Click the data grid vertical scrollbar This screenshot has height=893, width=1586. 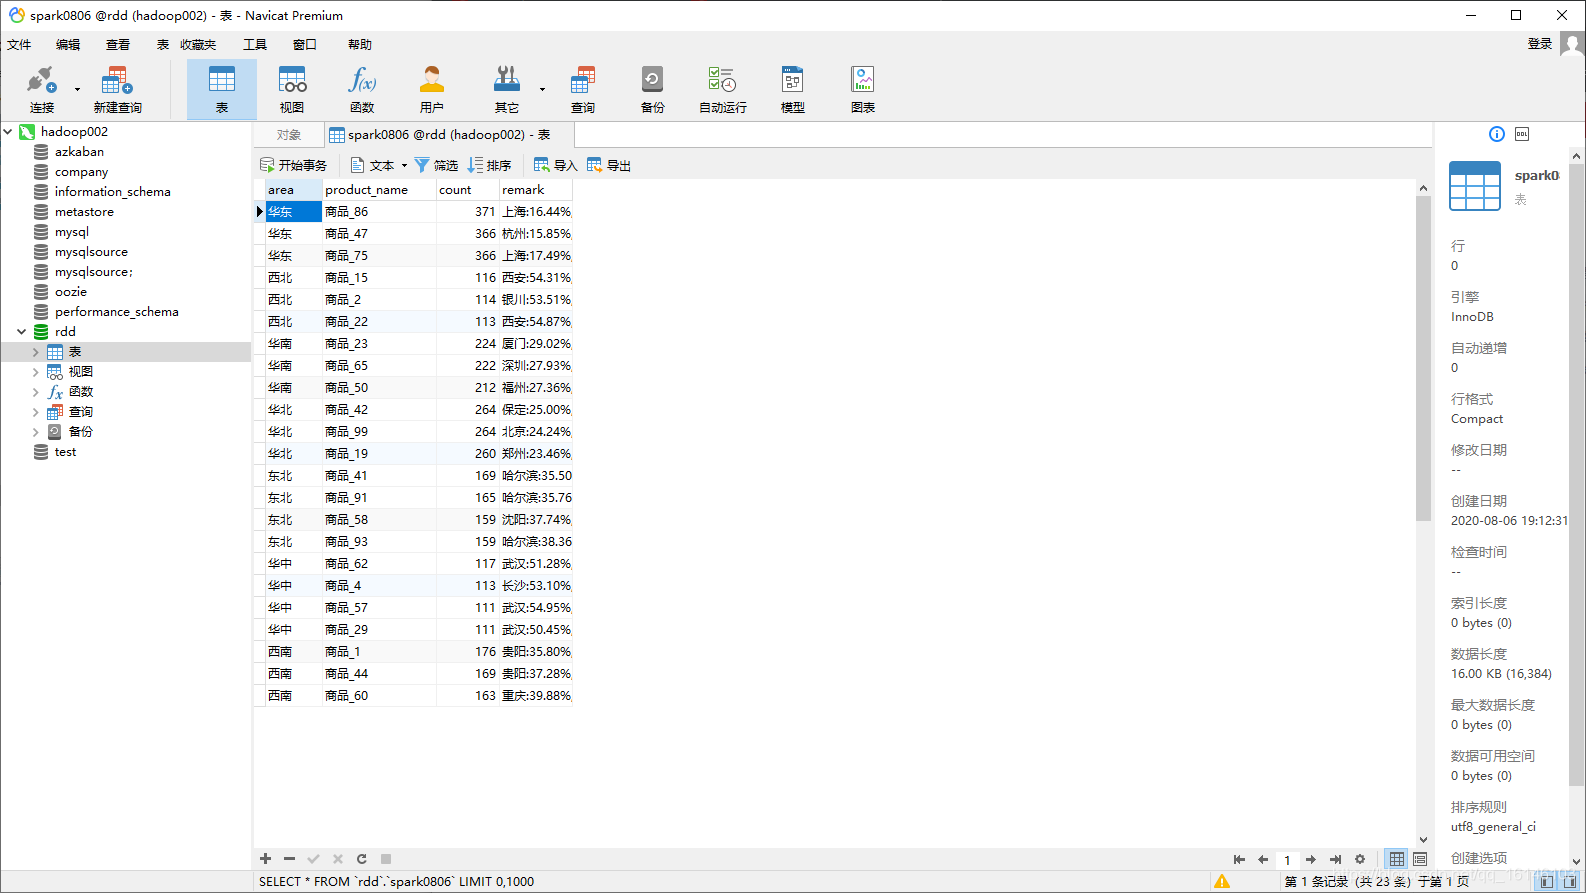coord(1424,358)
